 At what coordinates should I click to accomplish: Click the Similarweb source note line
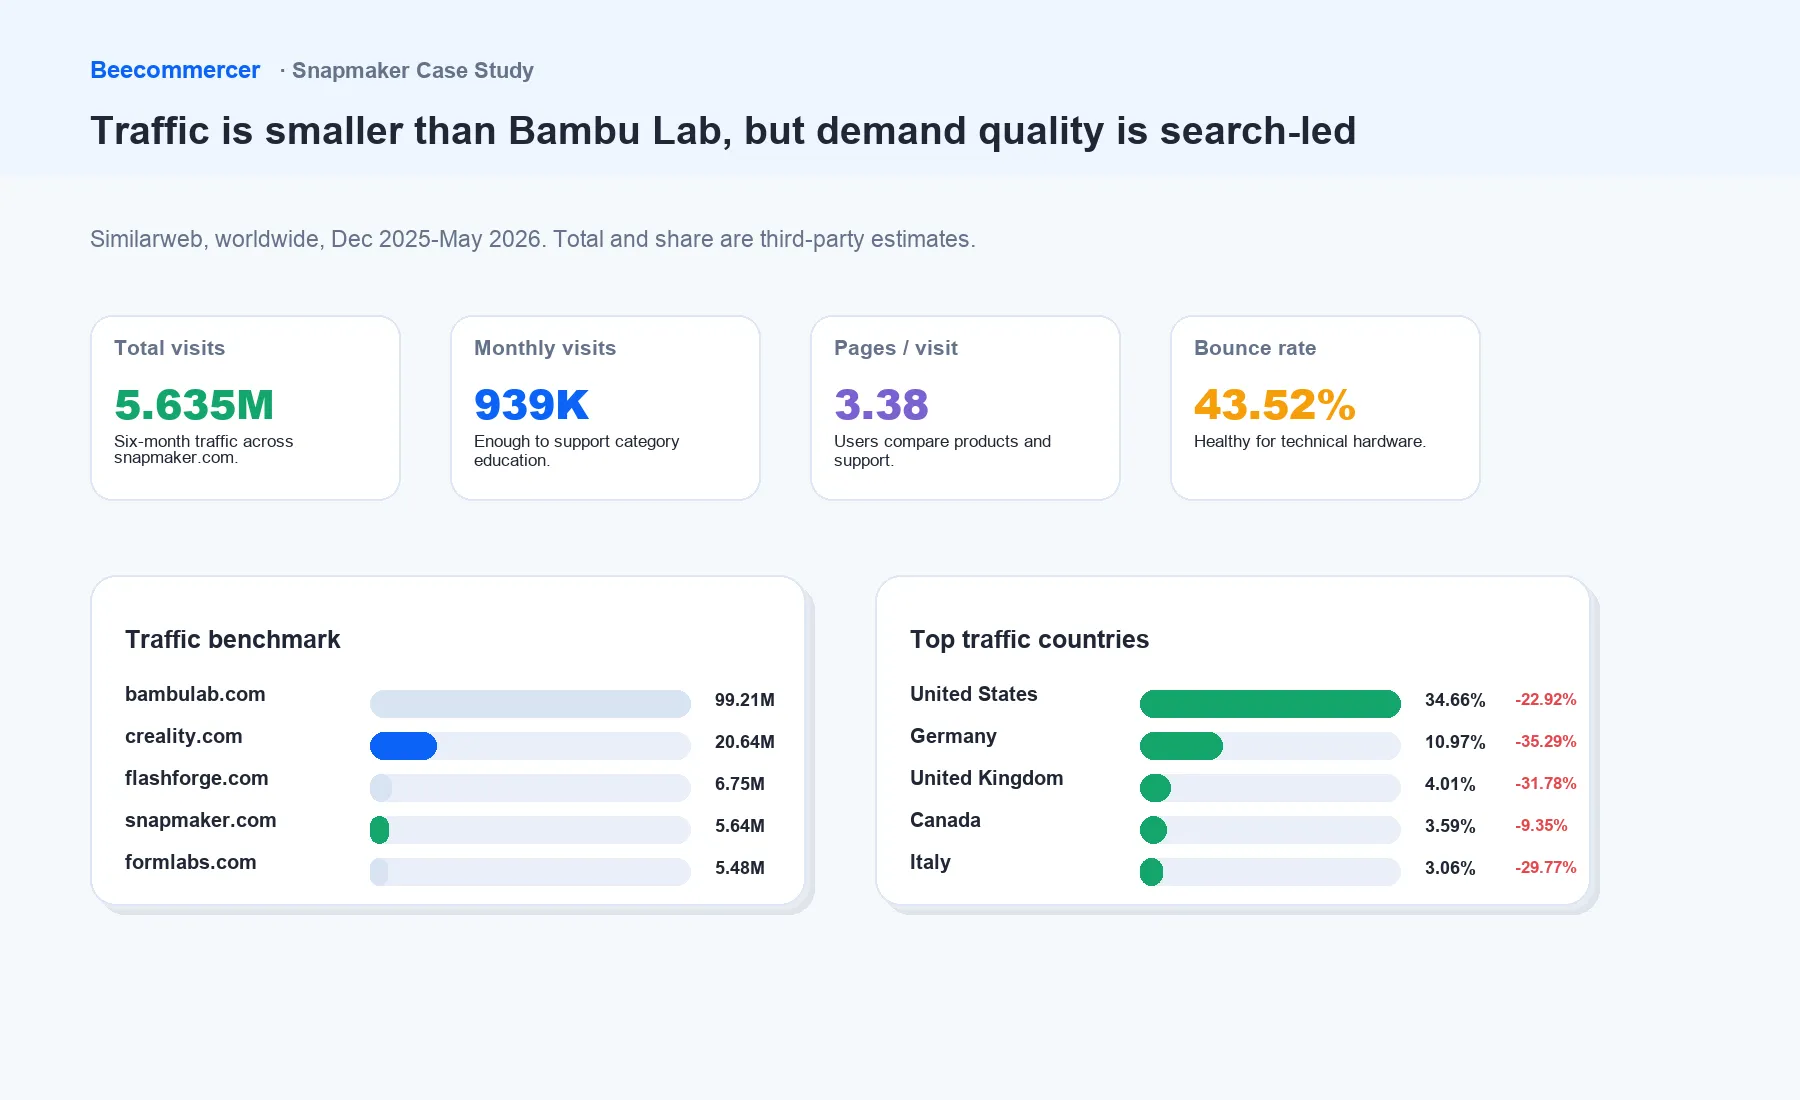[x=533, y=240]
